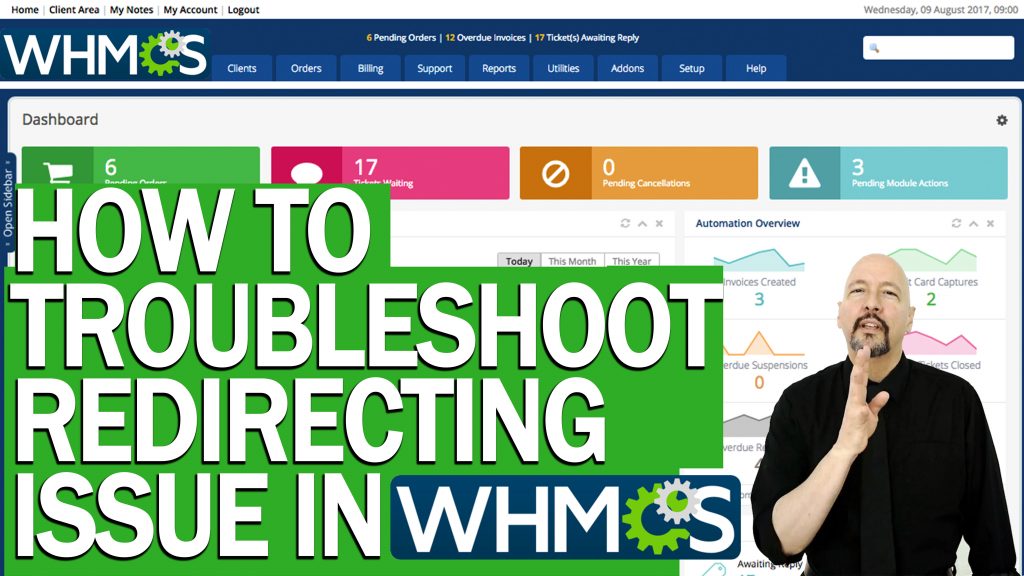This screenshot has height=576, width=1024.
Task: Switch chart to This Month
Action: [572, 261]
